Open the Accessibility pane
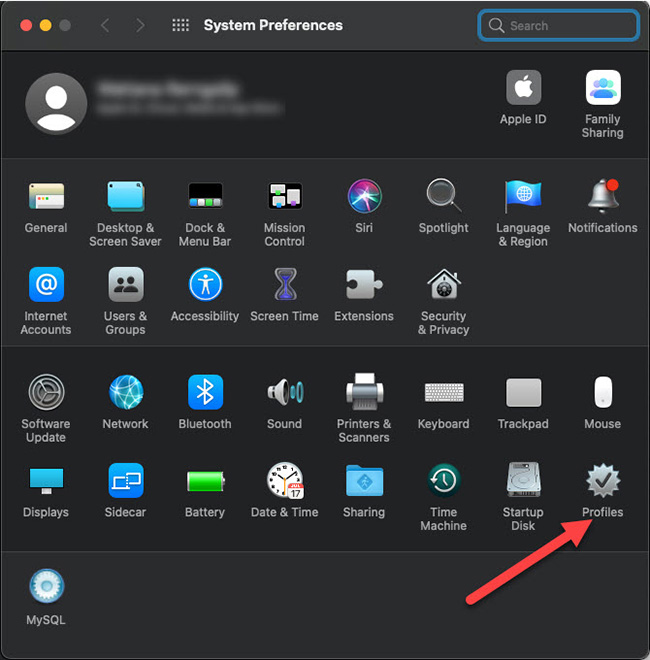This screenshot has height=660, width=650. tap(205, 285)
